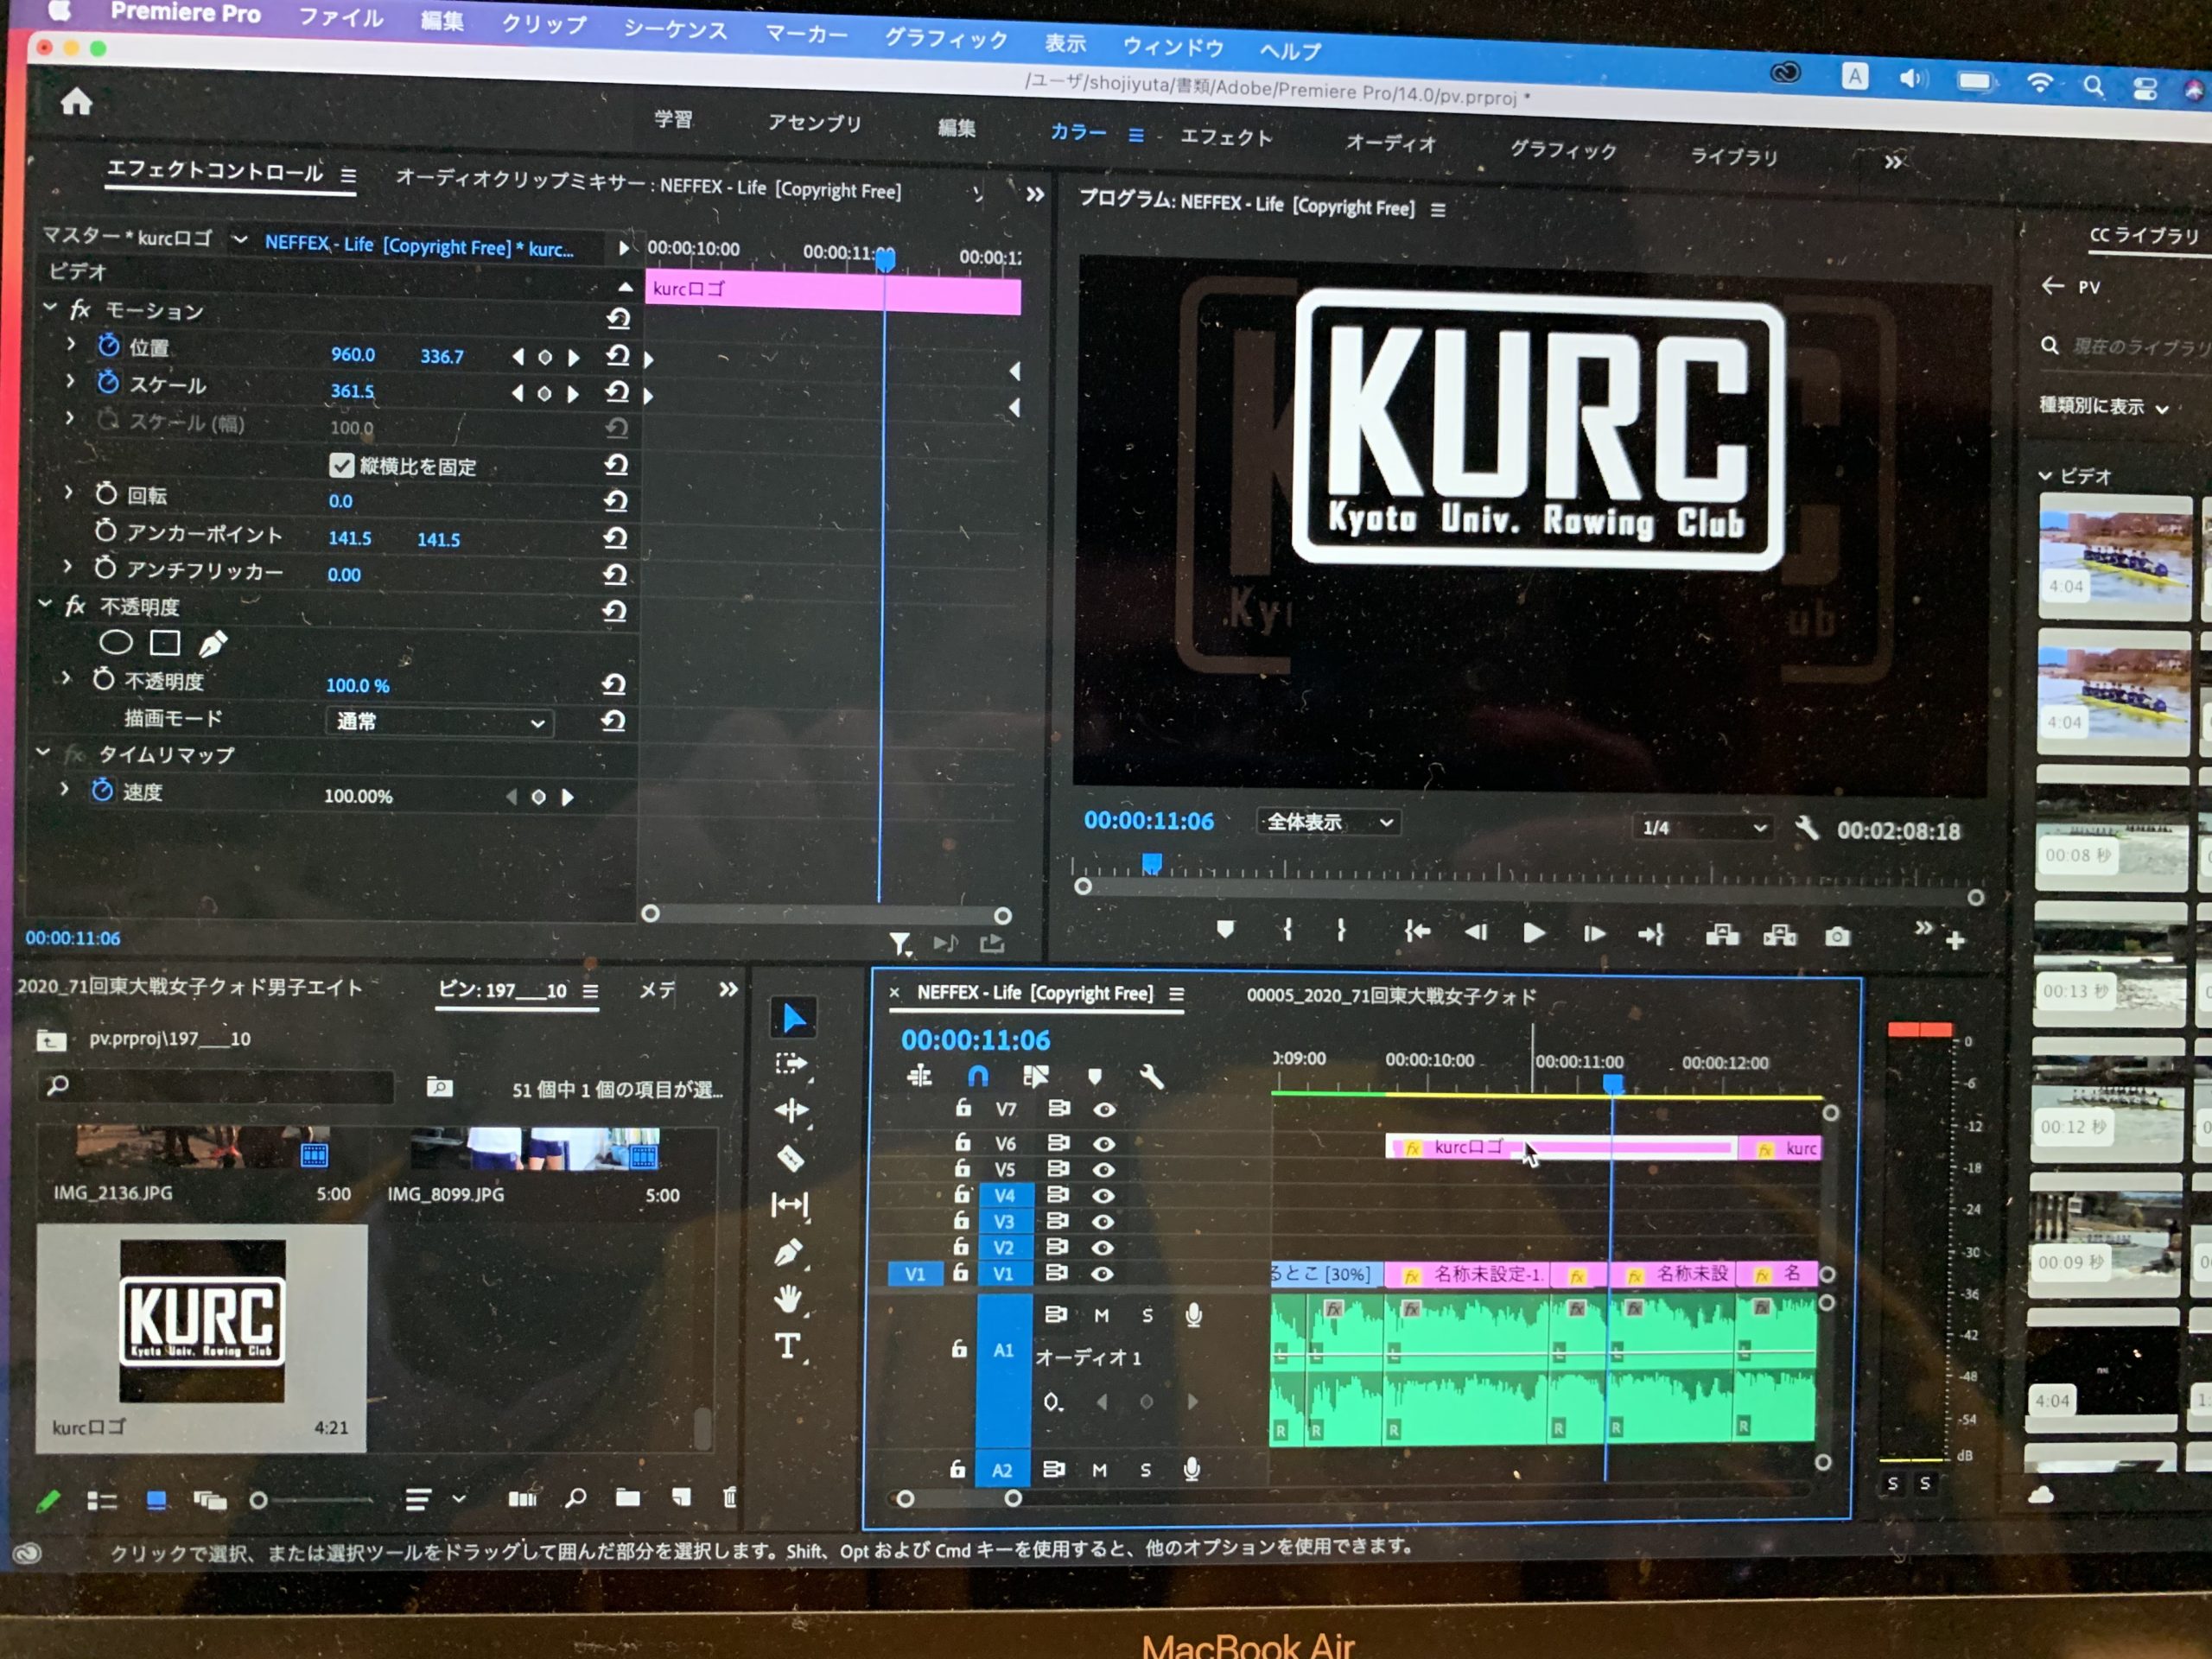
Task: Select the Track Select Forward tool
Action: pos(790,1064)
